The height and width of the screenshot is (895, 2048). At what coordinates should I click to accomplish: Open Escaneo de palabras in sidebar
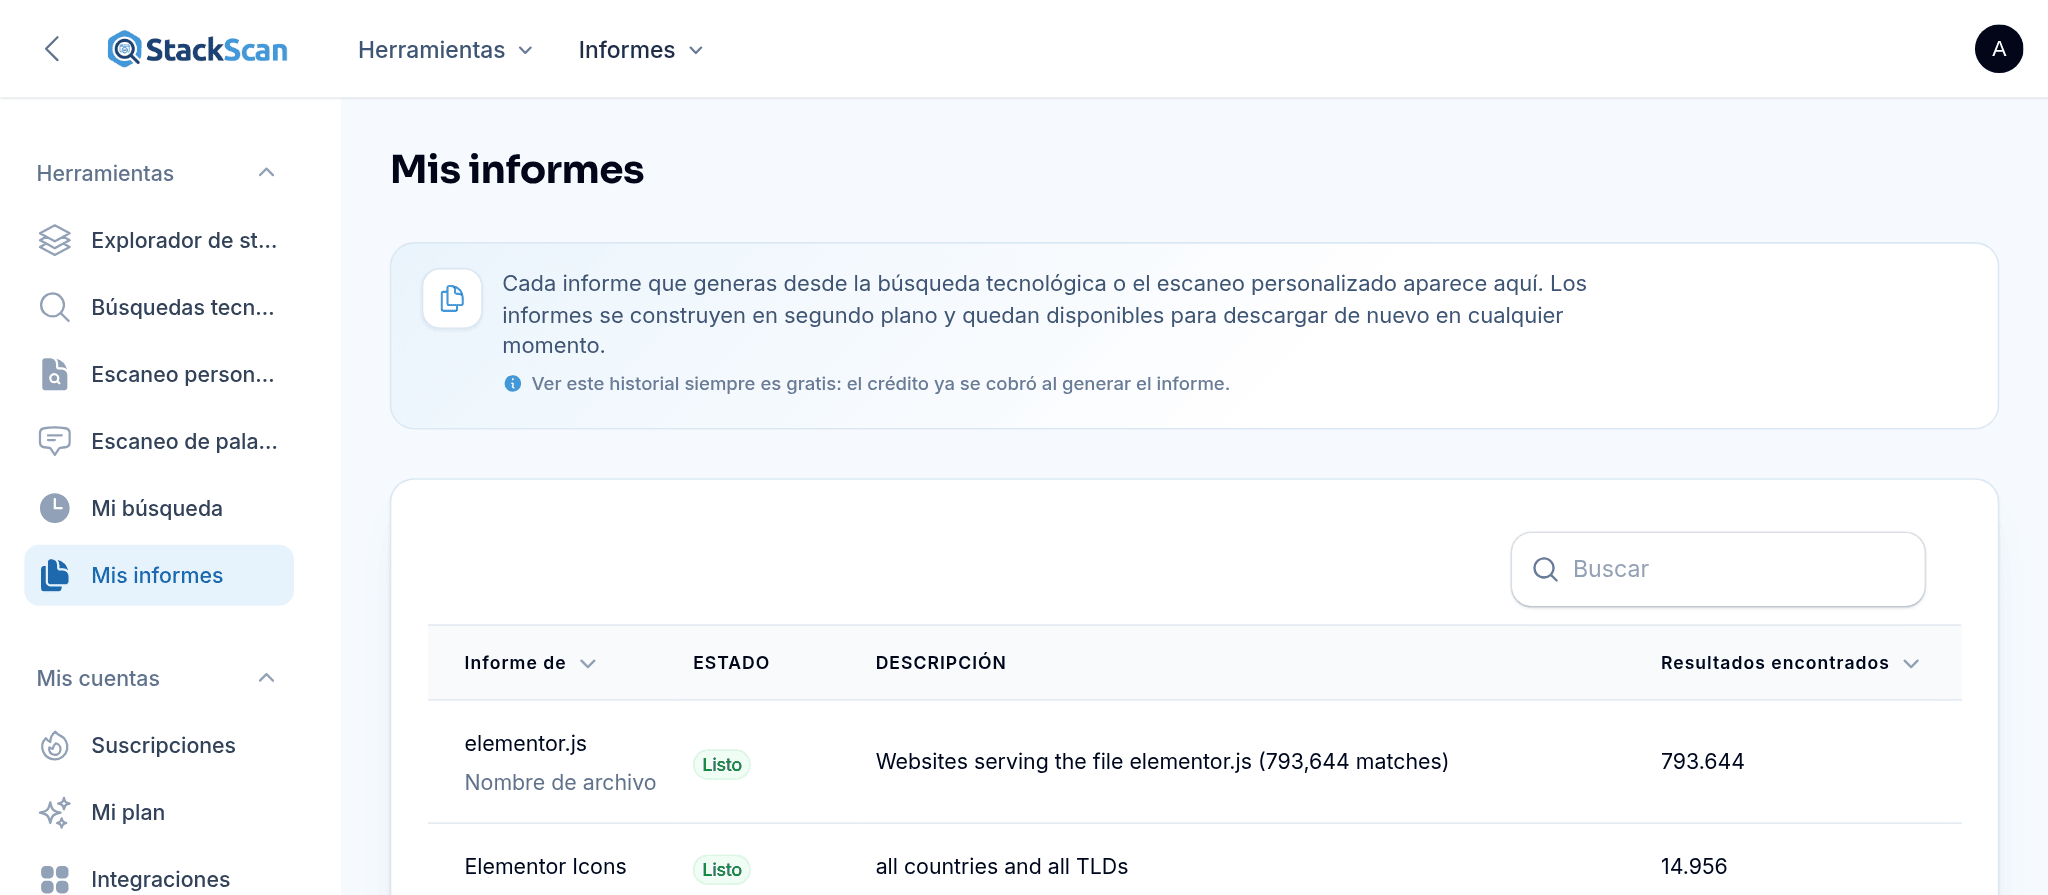tap(159, 441)
